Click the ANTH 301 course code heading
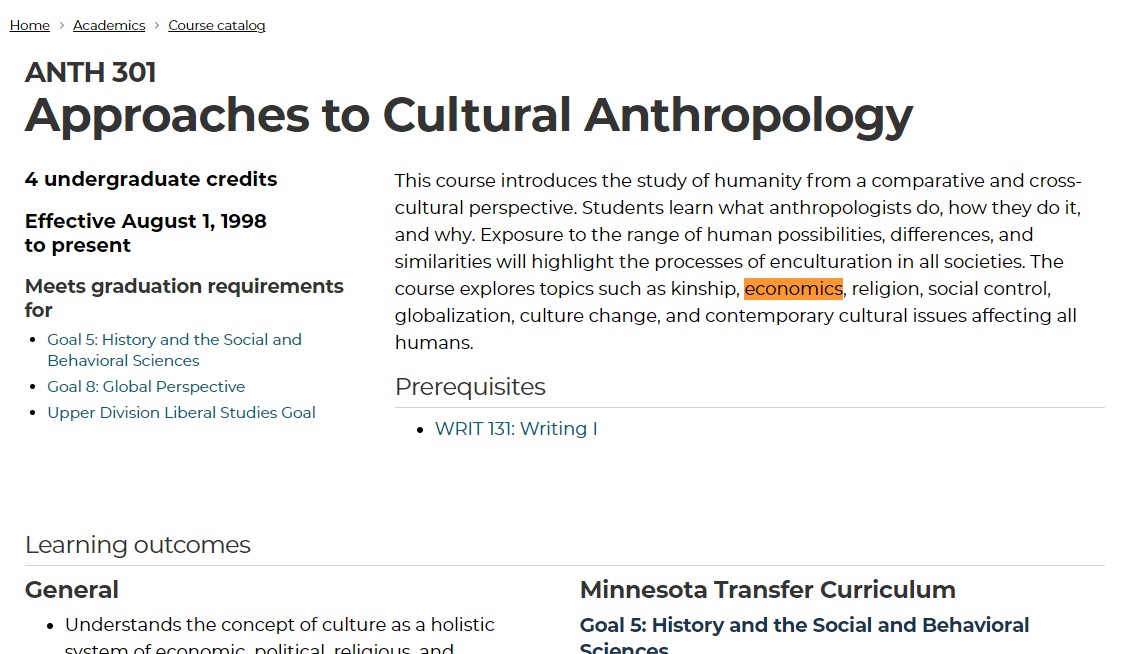Image resolution: width=1122 pixels, height=654 pixels. 91,72
